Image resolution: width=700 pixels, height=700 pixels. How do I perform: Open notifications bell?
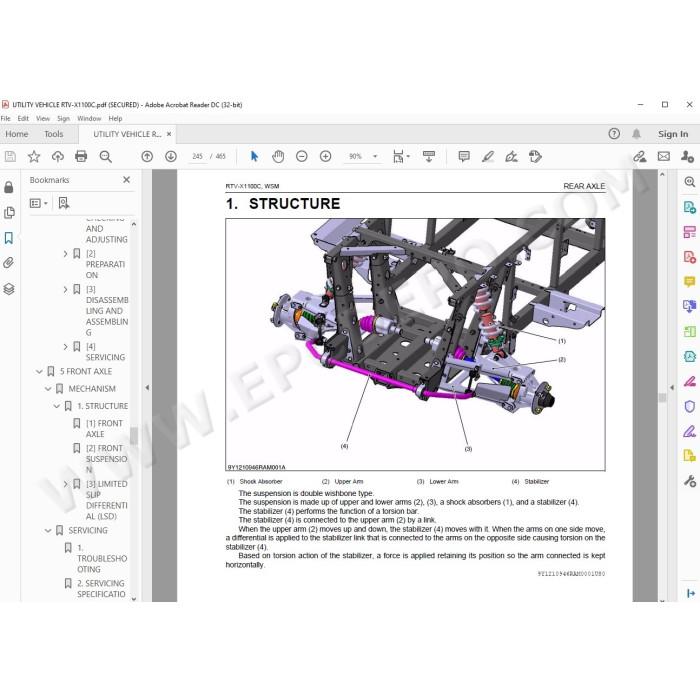coord(636,133)
